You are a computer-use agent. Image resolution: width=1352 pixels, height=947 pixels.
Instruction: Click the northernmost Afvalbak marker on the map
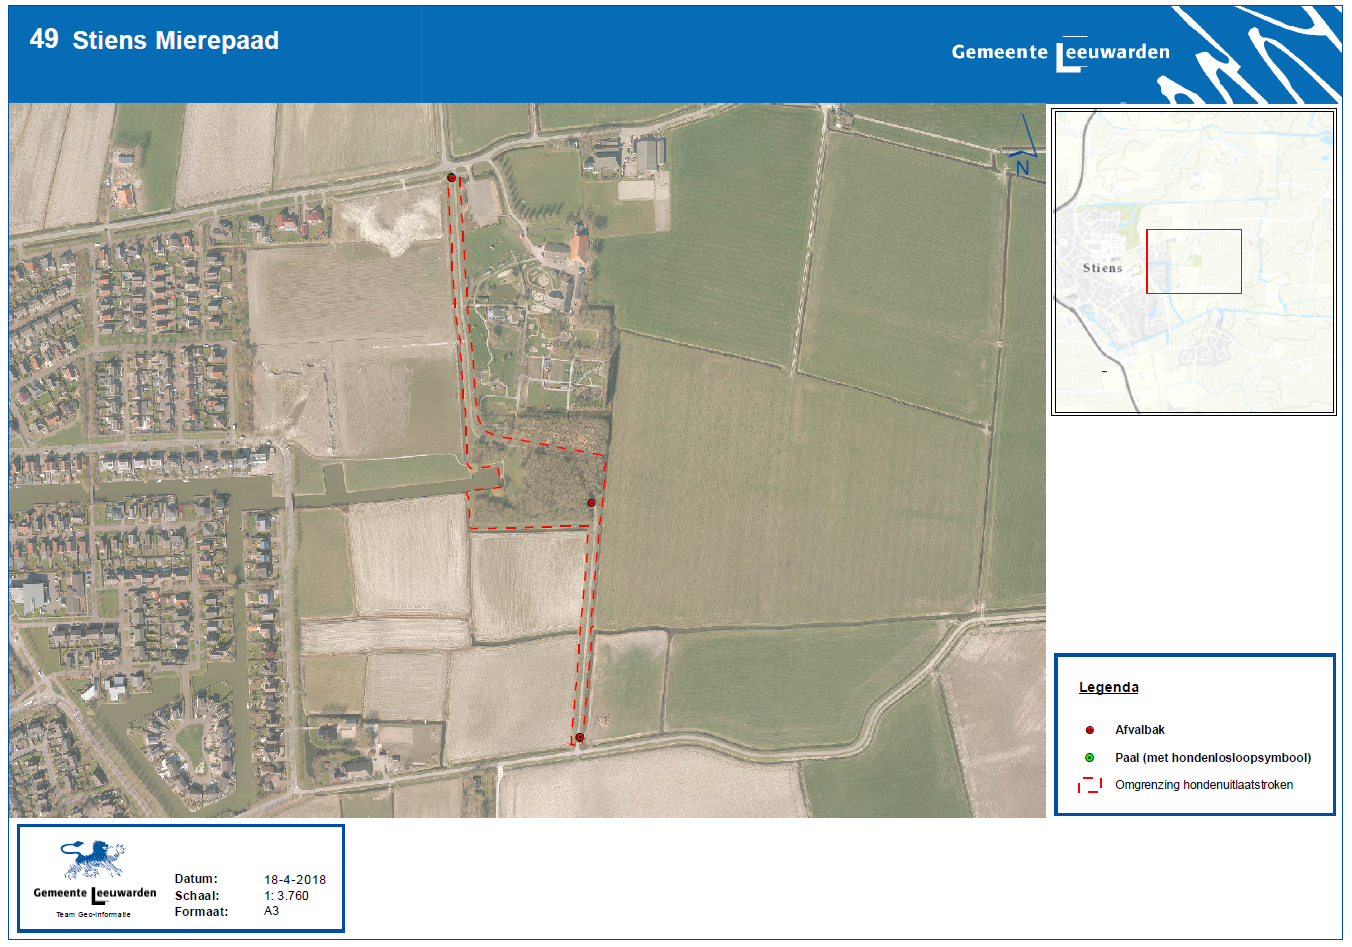(451, 178)
